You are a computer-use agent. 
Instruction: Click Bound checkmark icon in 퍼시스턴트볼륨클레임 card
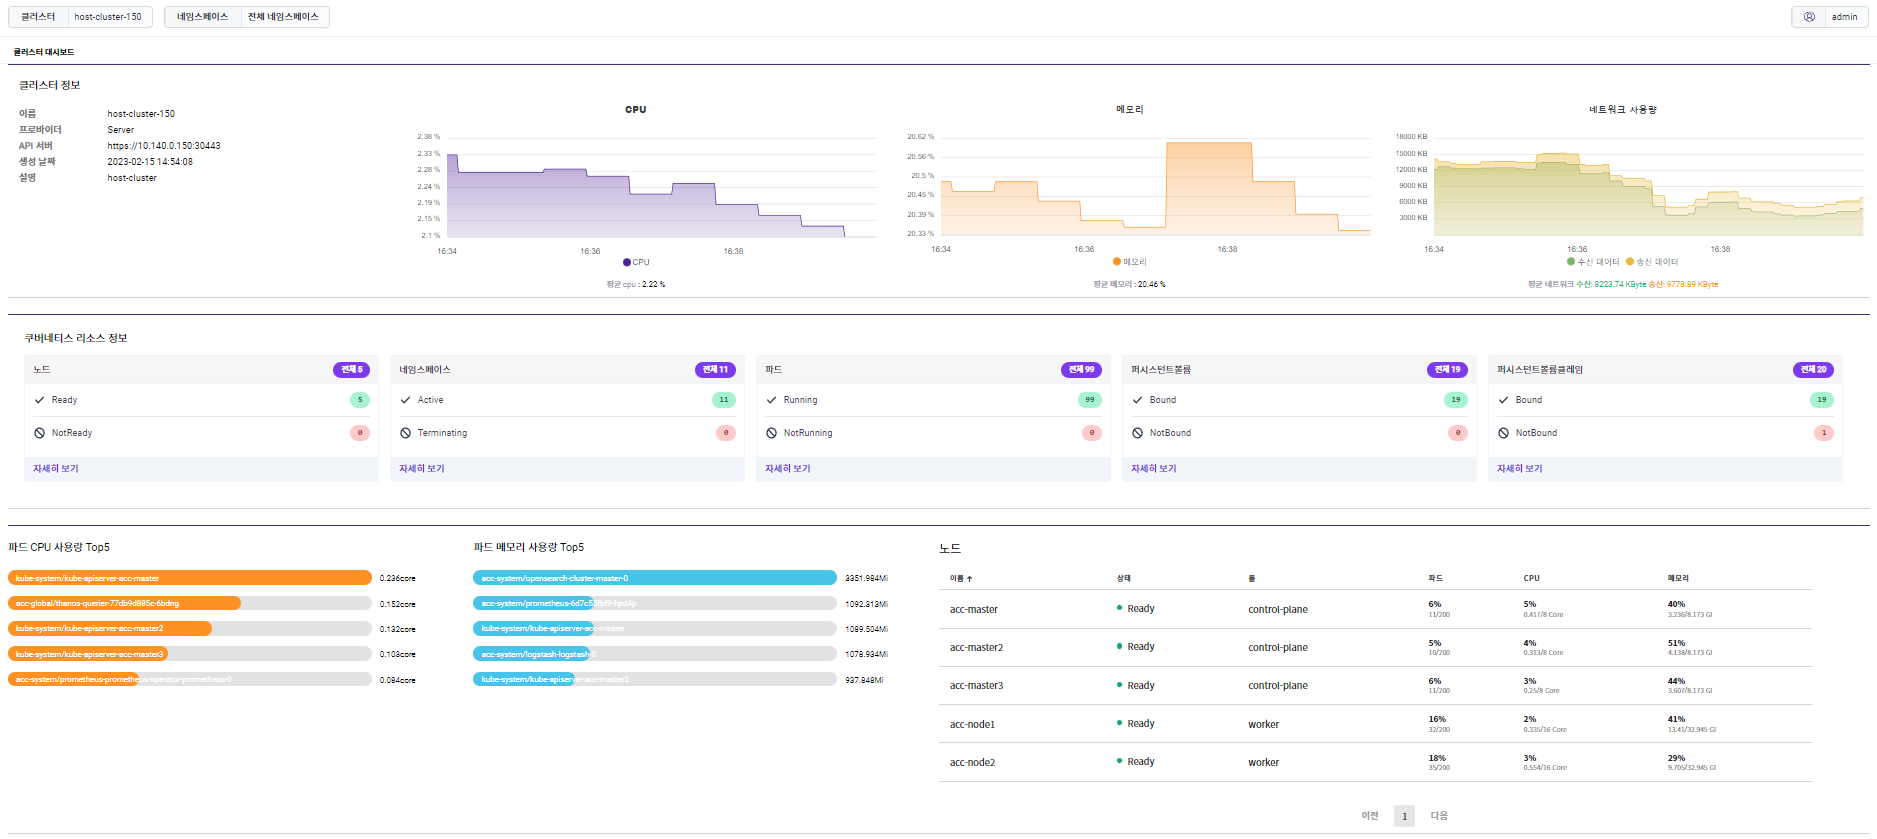[1504, 400]
